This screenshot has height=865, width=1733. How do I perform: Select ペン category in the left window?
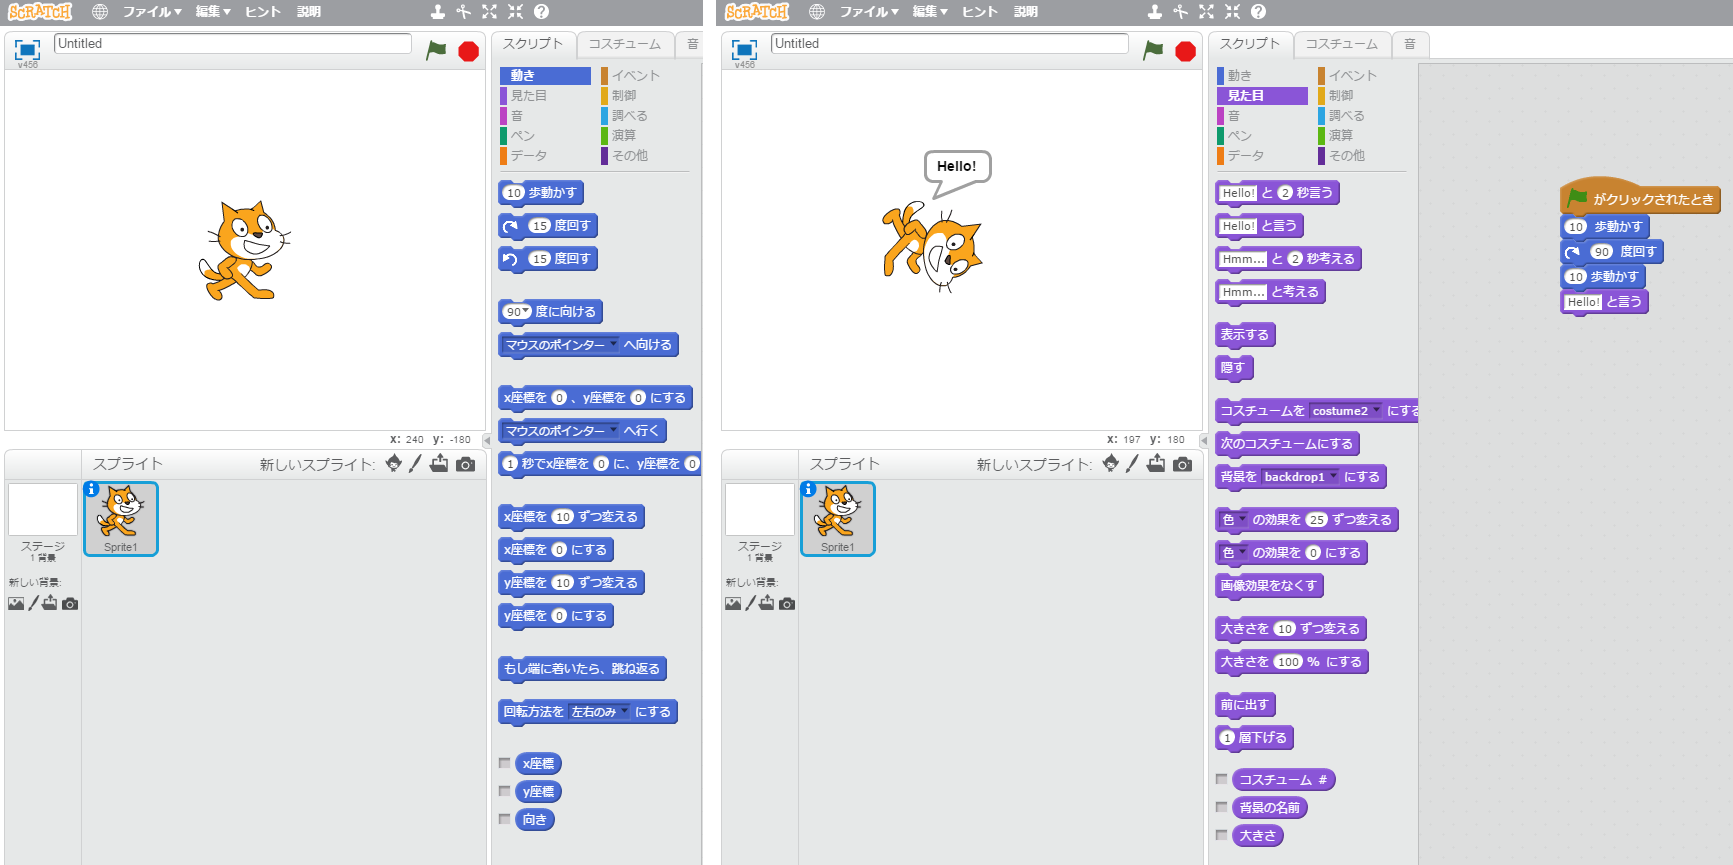click(545, 136)
